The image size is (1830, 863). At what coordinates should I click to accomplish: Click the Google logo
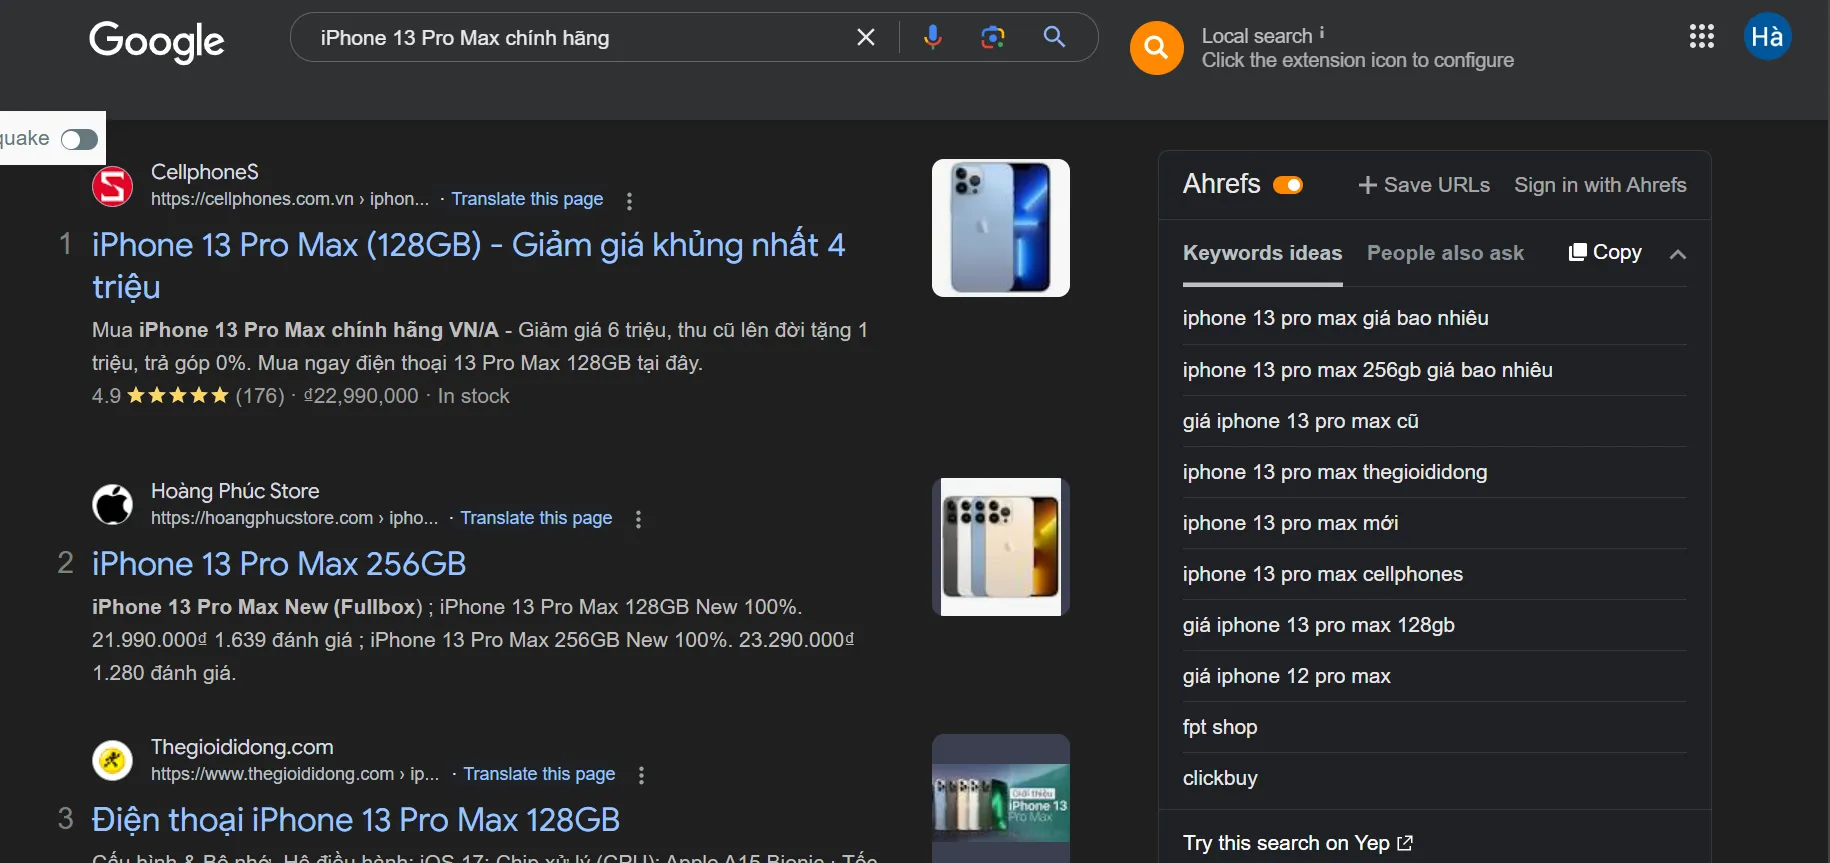[x=157, y=41]
